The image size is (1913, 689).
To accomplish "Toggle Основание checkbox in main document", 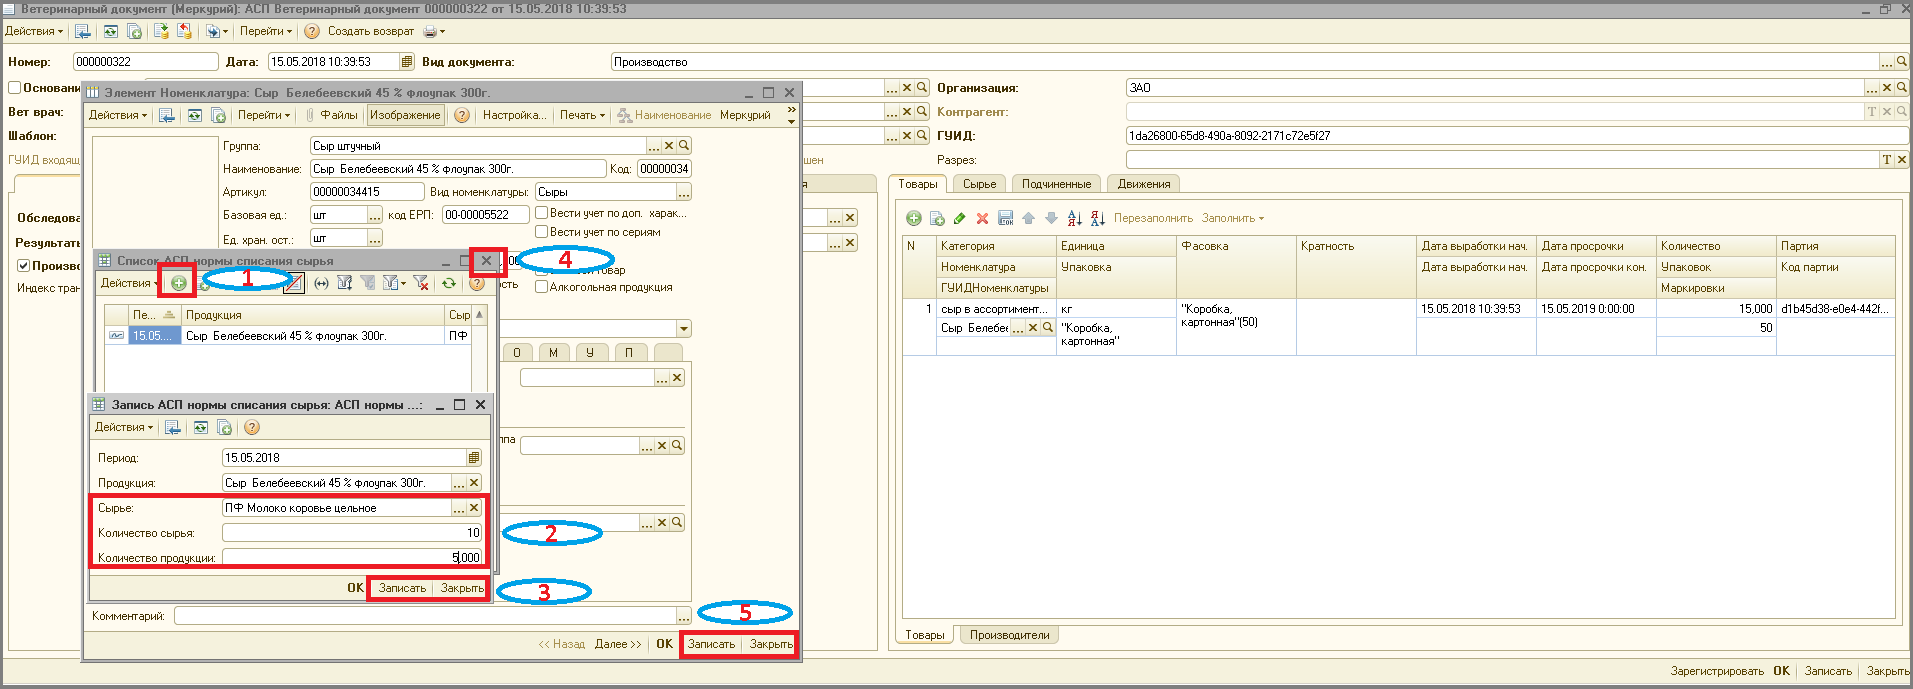I will (15, 88).
